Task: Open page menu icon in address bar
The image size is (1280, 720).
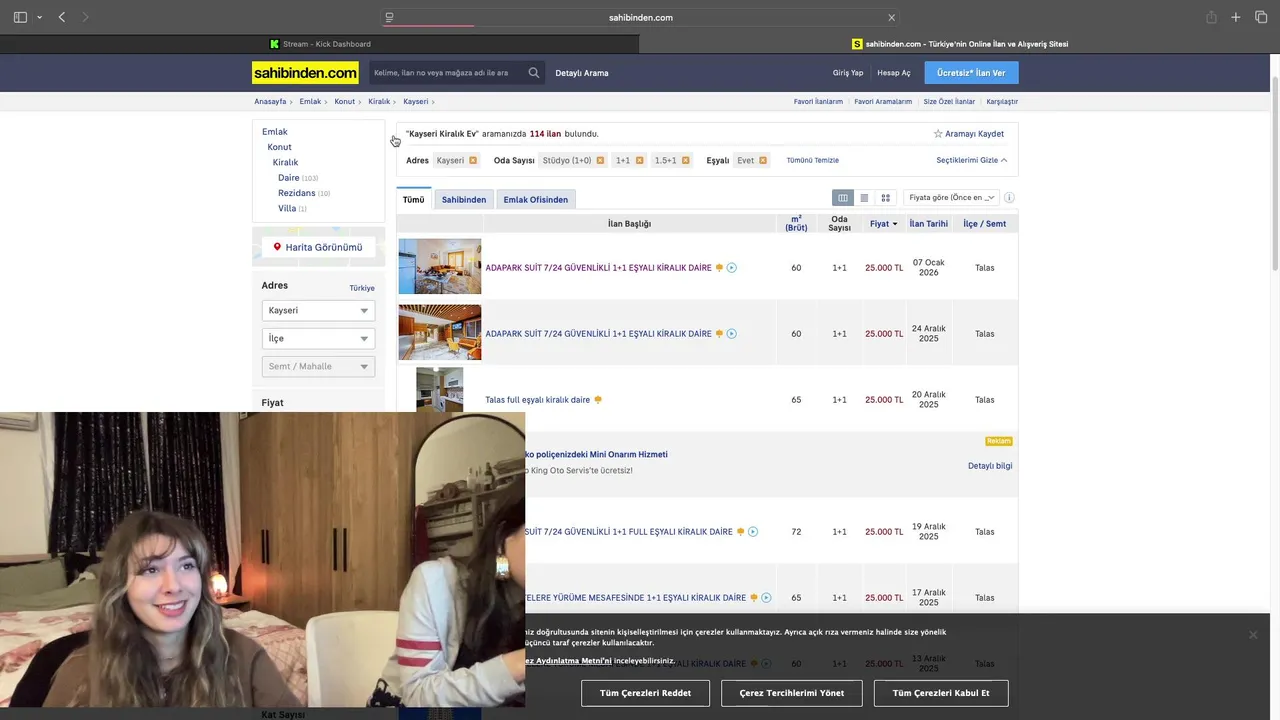Action: 389,17
